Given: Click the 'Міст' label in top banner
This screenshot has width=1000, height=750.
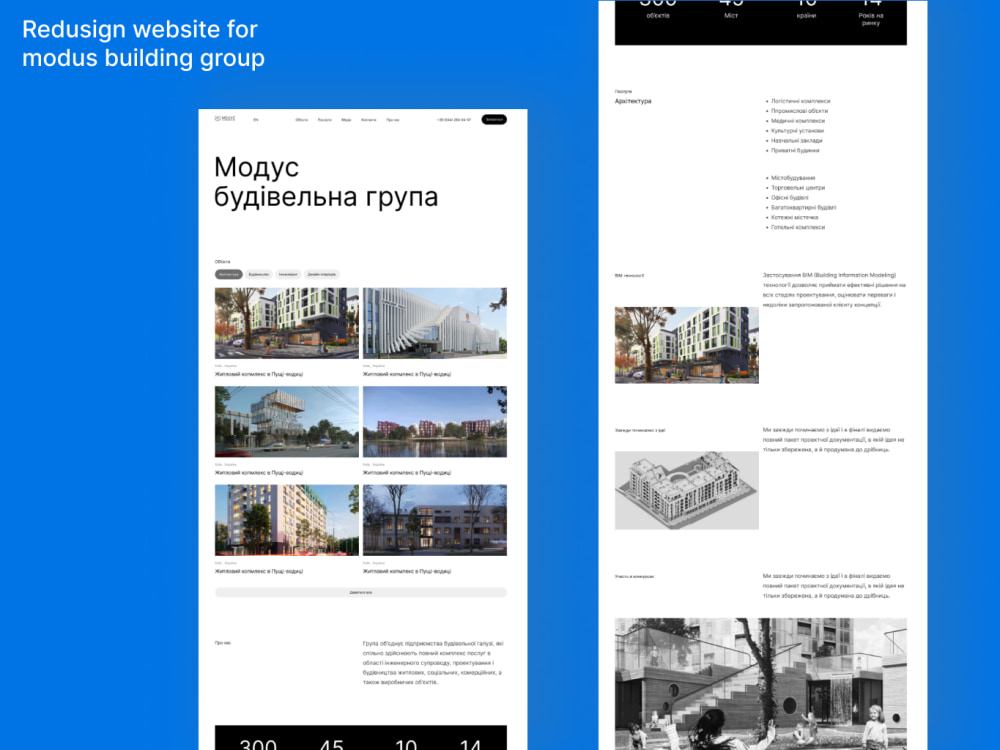Looking at the screenshot, I should point(731,16).
